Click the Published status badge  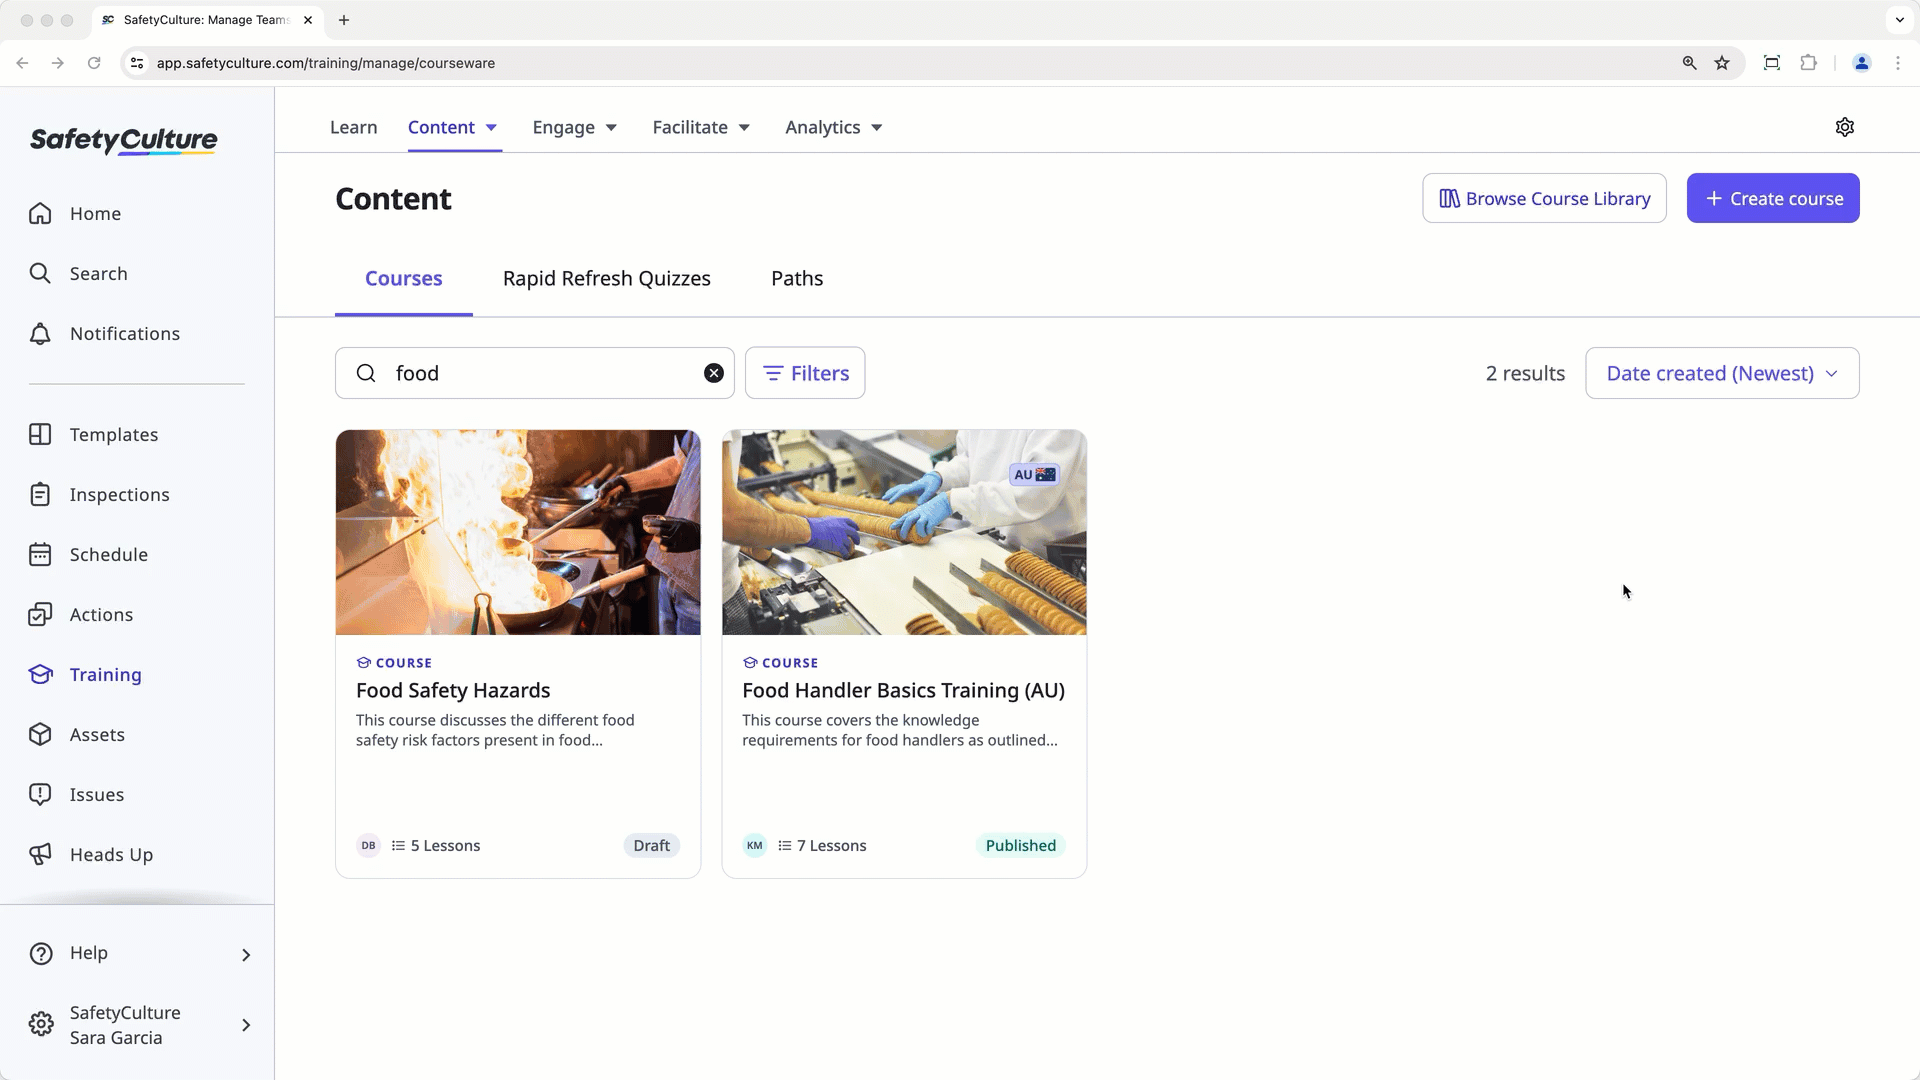click(1020, 845)
